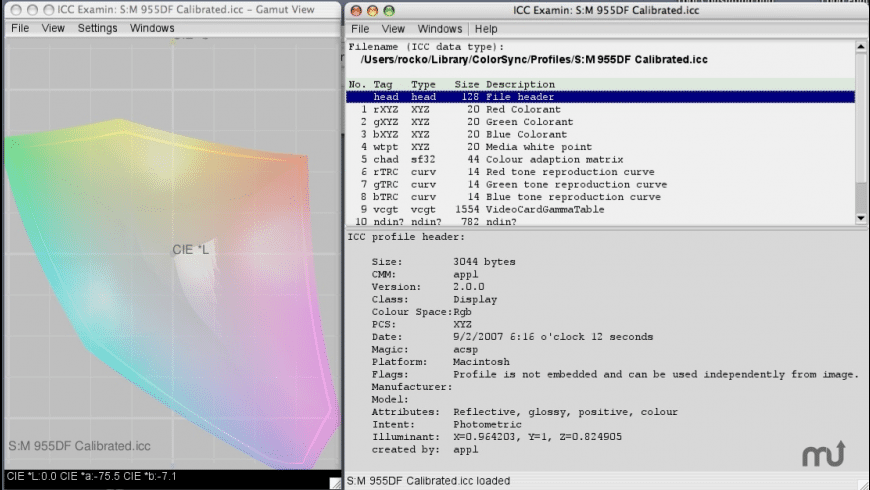The height and width of the screenshot is (490, 870).
Task: Open the Help menu in ICC Examin
Action: (x=486, y=29)
